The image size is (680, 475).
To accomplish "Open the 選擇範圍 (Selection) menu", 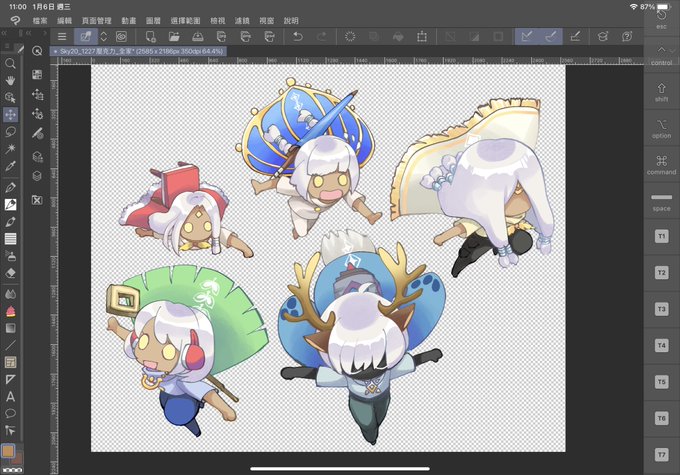I will 185,20.
